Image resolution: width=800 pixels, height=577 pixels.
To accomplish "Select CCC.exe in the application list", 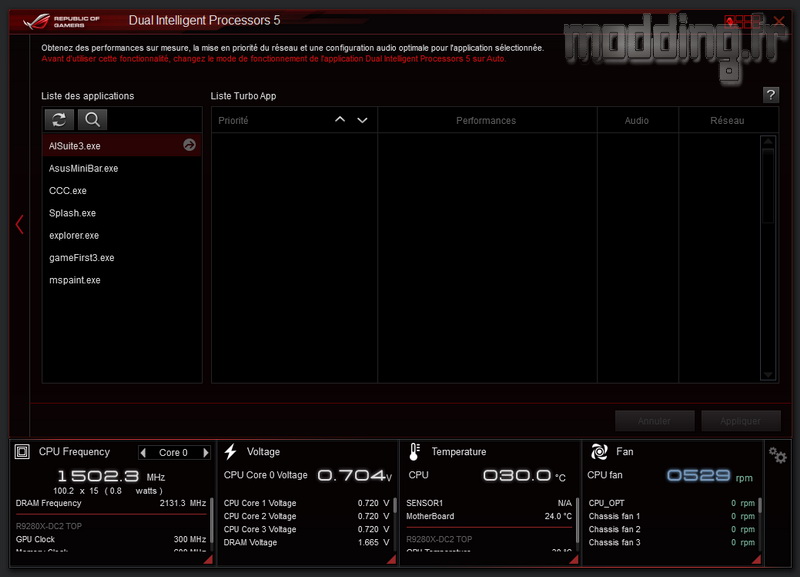I will click(122, 191).
